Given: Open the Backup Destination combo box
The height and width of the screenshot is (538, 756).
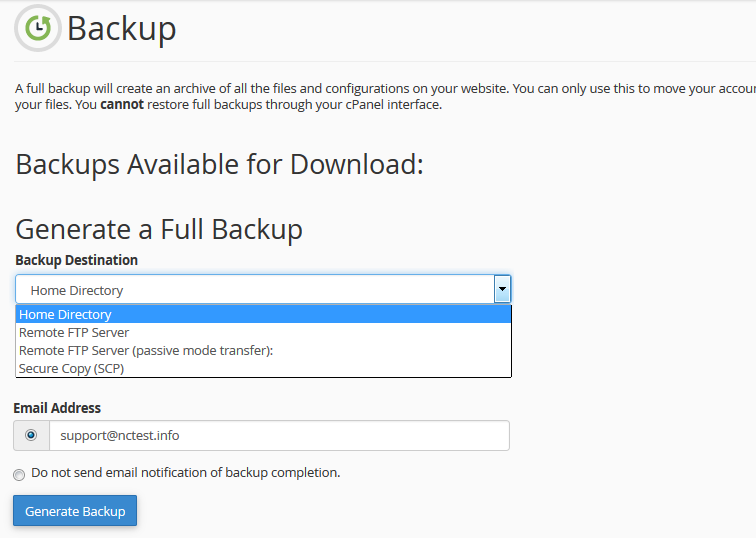Looking at the screenshot, I should pyautogui.click(x=255, y=290).
